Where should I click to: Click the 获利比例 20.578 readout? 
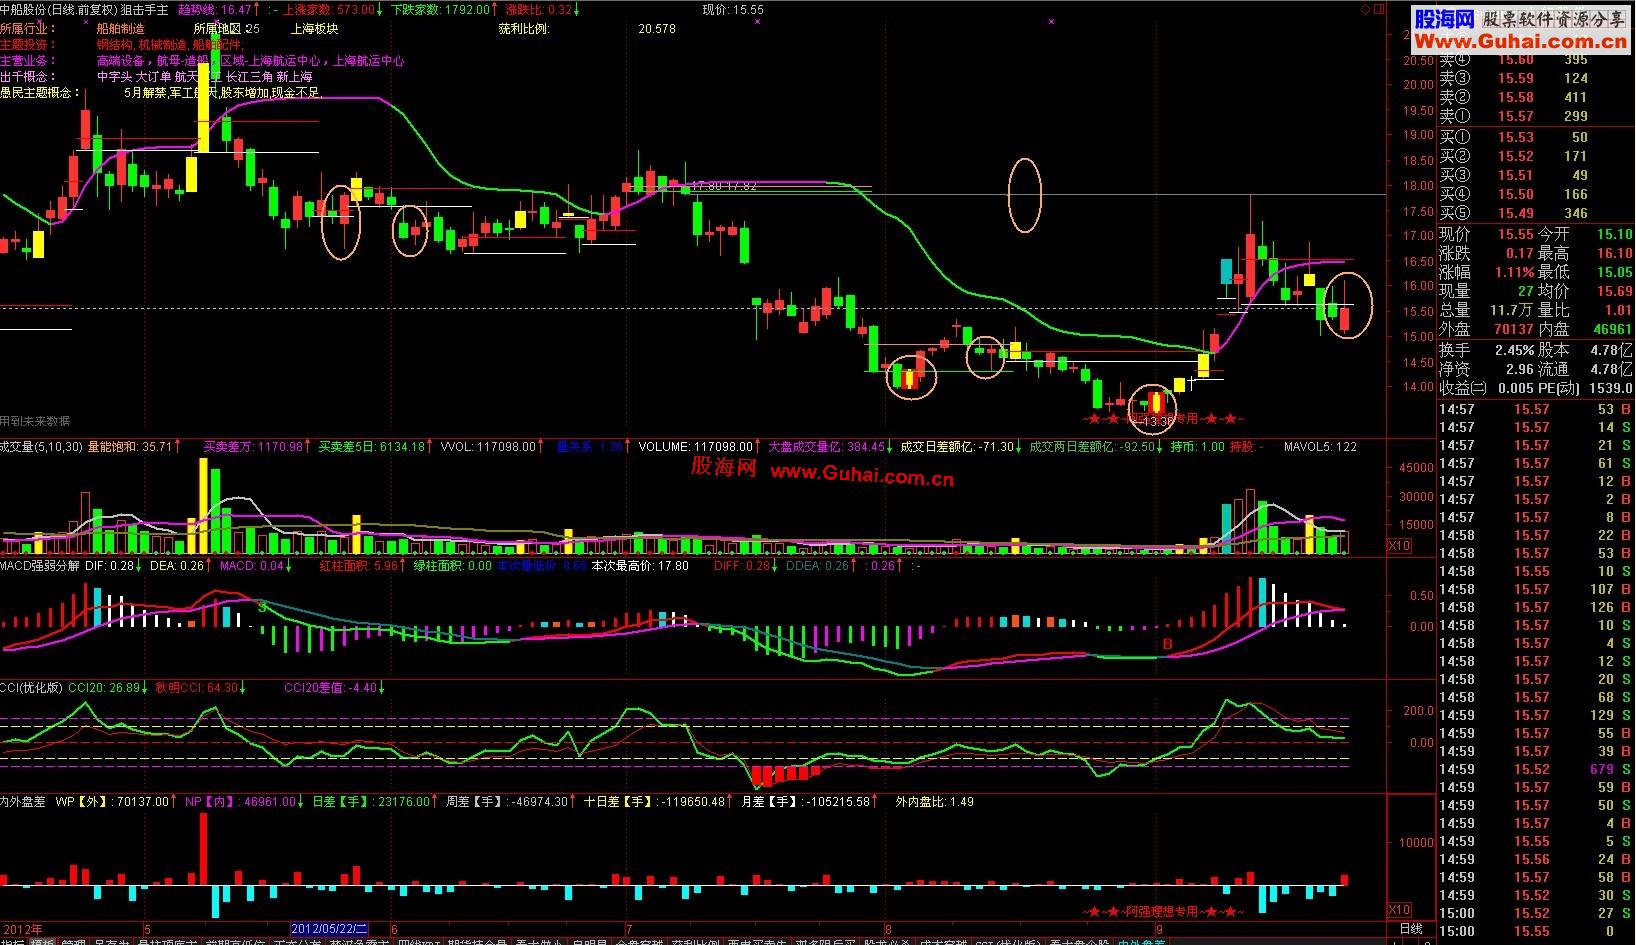[587, 29]
